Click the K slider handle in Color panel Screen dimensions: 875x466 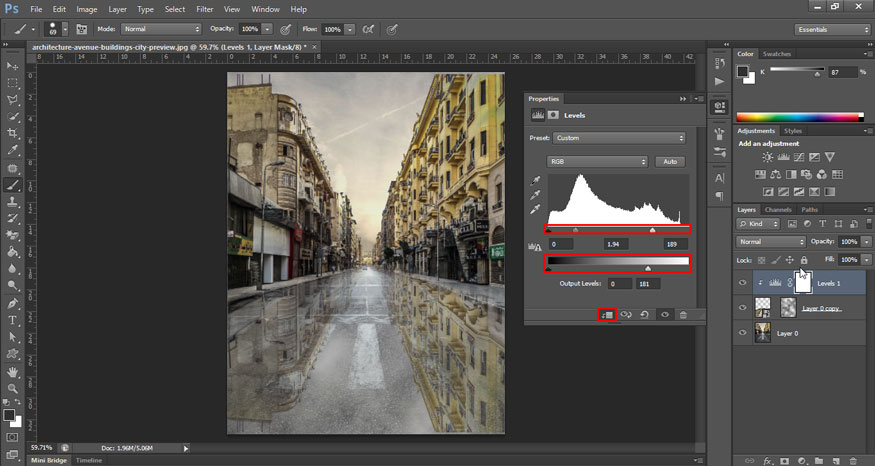[817, 74]
